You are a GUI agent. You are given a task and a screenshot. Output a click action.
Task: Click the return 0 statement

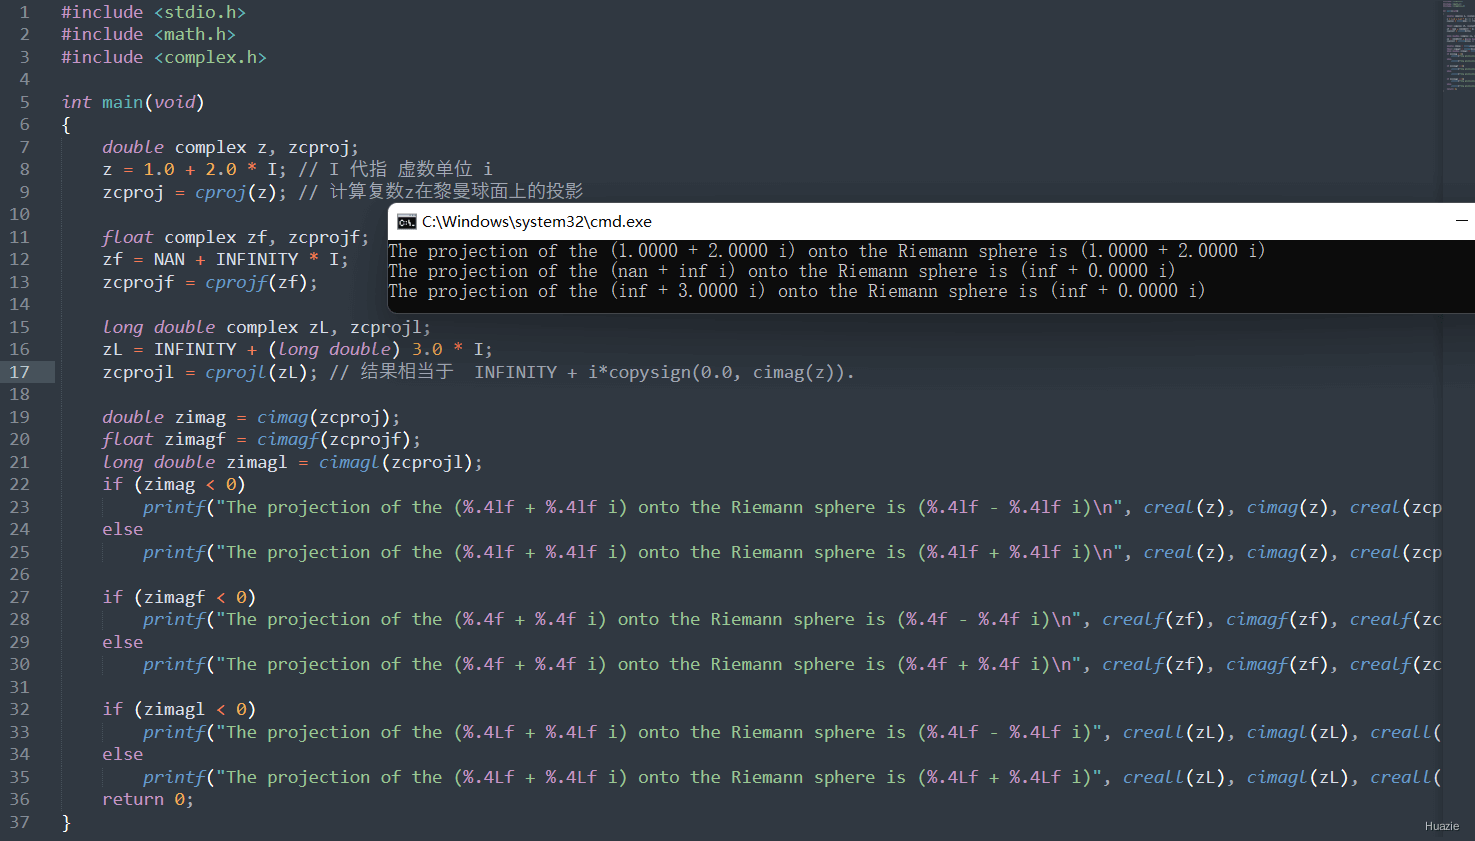pyautogui.click(x=148, y=799)
